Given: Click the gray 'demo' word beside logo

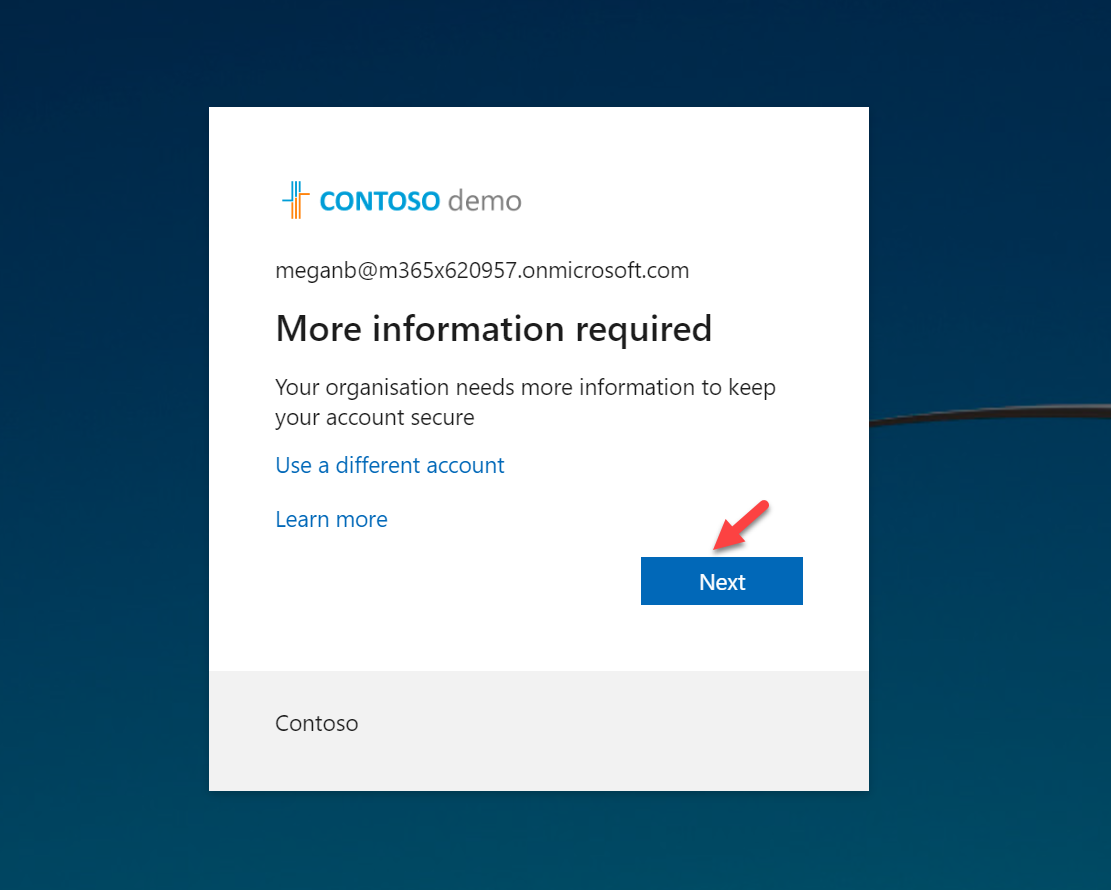Looking at the screenshot, I should point(485,201).
